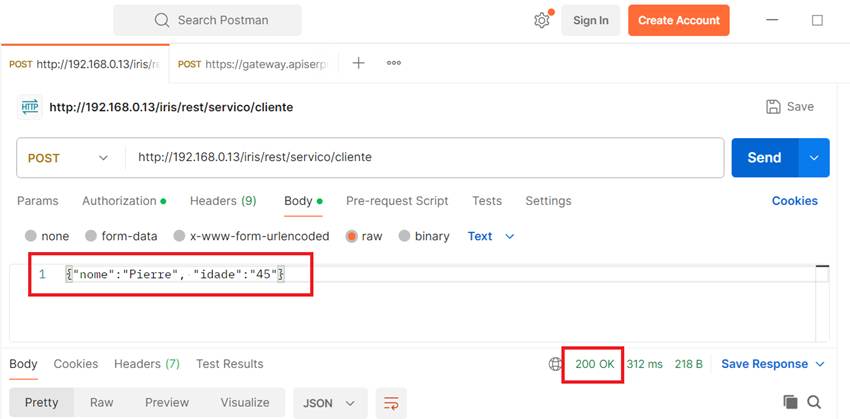850x419 pixels.
Task: Open the JSON response format dropdown
Action: click(329, 403)
